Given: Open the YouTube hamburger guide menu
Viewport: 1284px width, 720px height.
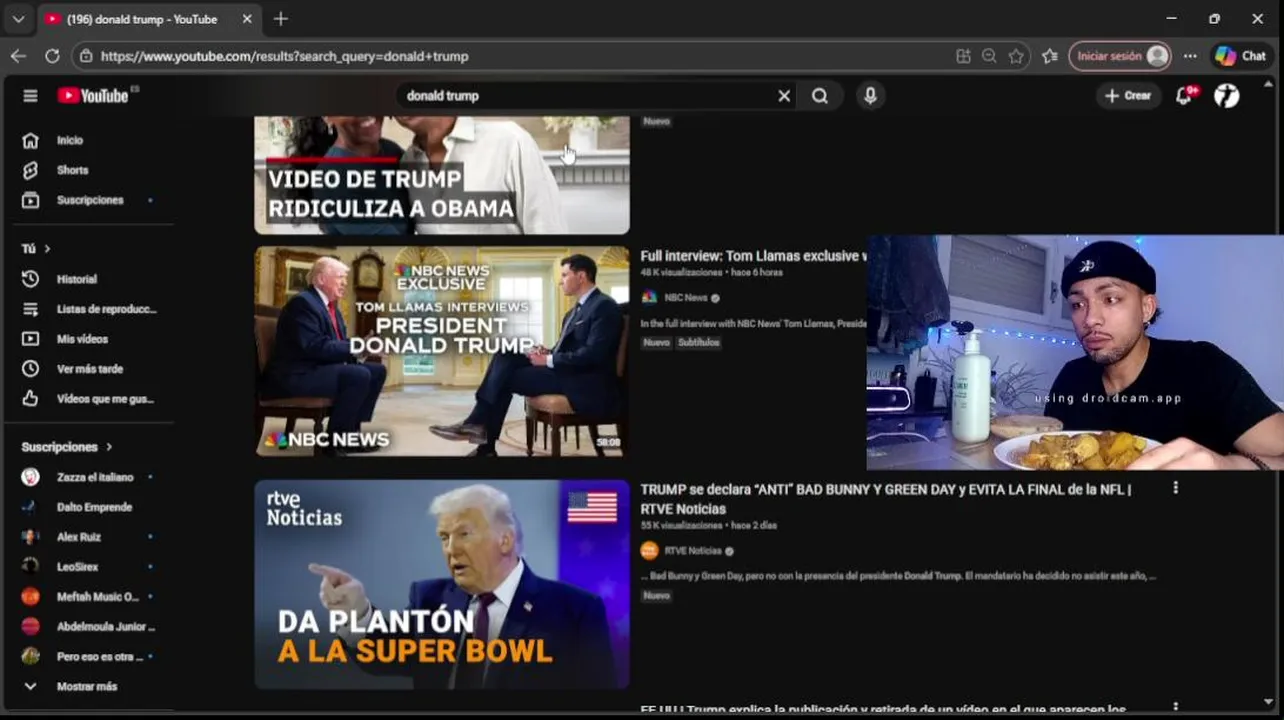Looking at the screenshot, I should 30,96.
